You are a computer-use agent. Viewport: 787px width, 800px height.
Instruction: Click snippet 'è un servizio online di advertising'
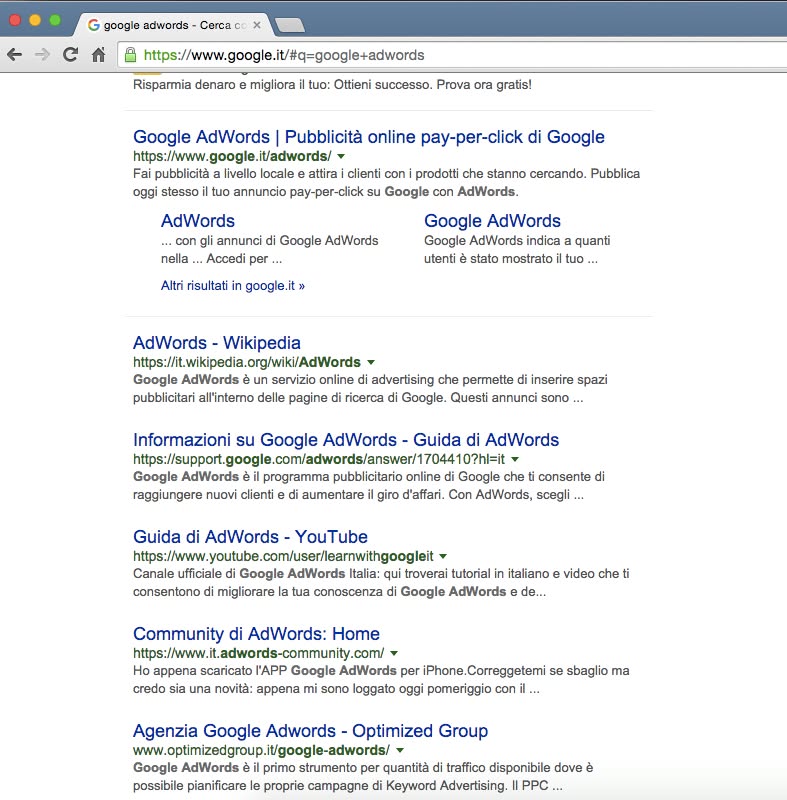pos(370,388)
